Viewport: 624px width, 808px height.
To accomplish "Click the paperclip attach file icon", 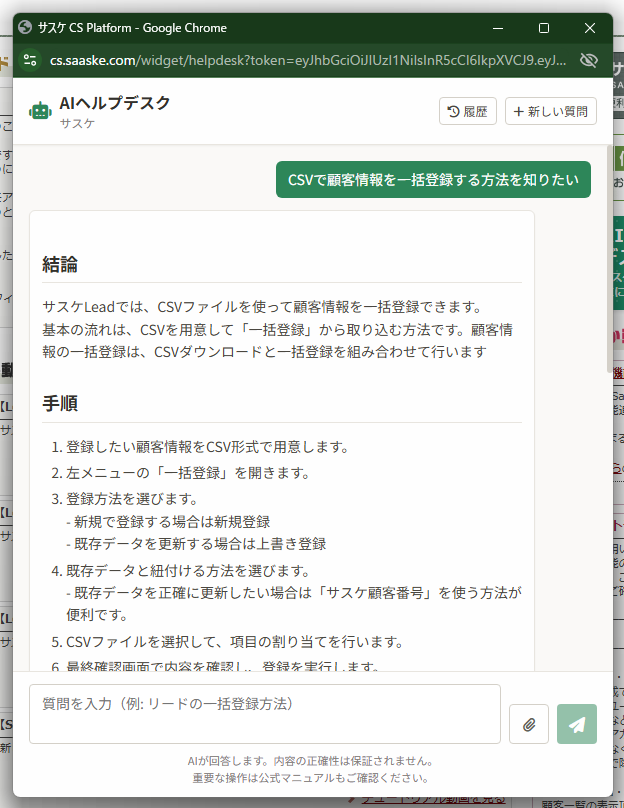I will point(529,724).
